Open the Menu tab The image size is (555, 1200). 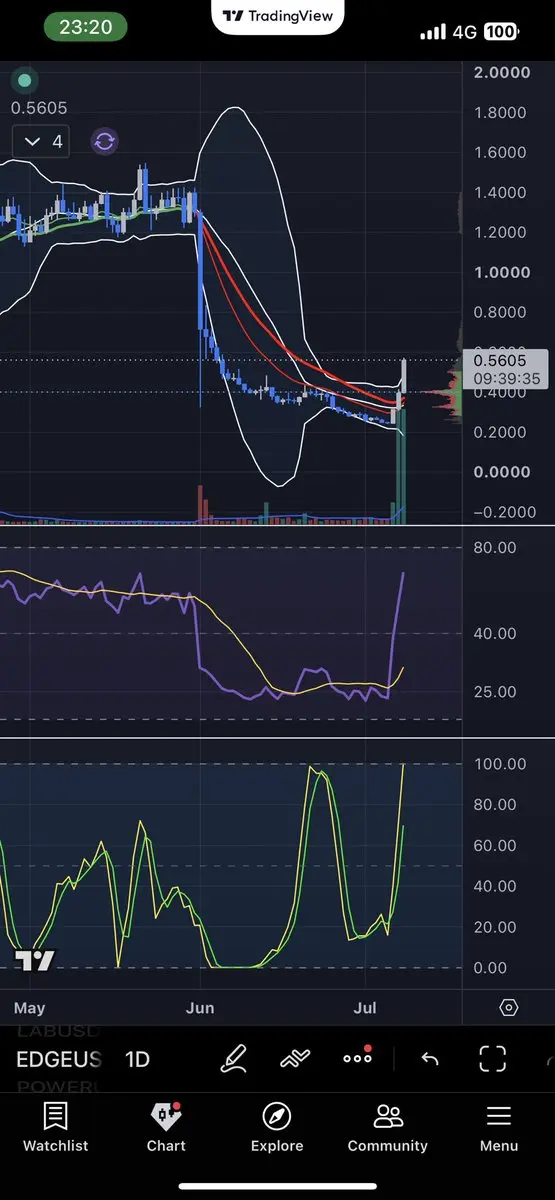tap(499, 1128)
